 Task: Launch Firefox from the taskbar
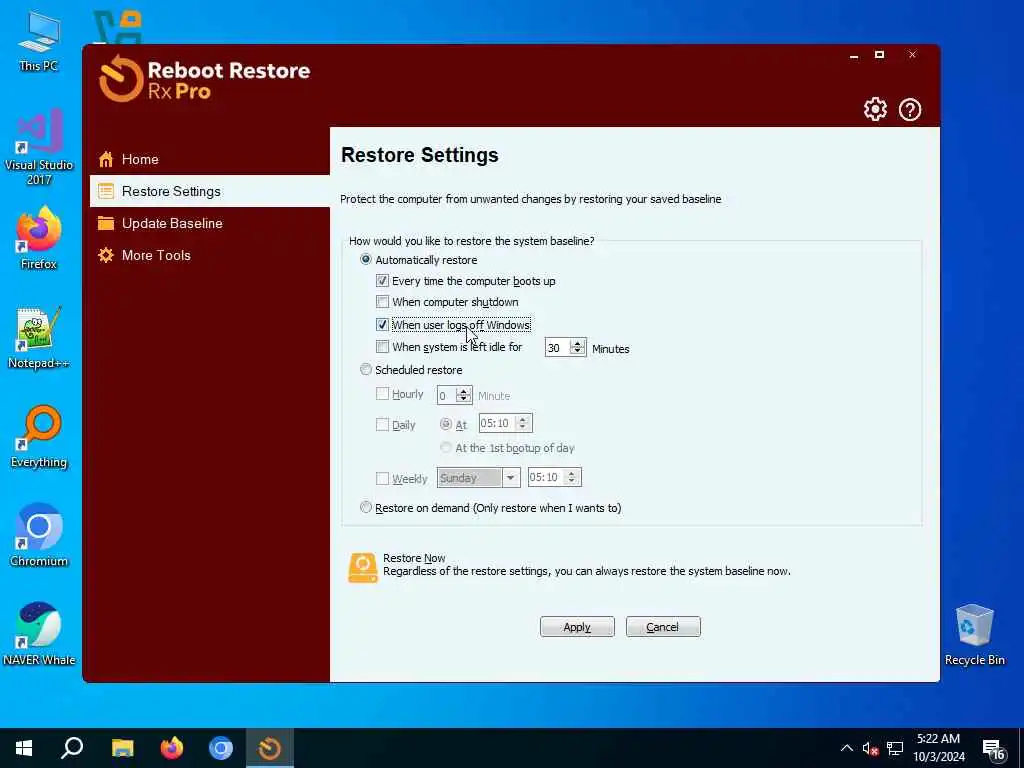172,748
